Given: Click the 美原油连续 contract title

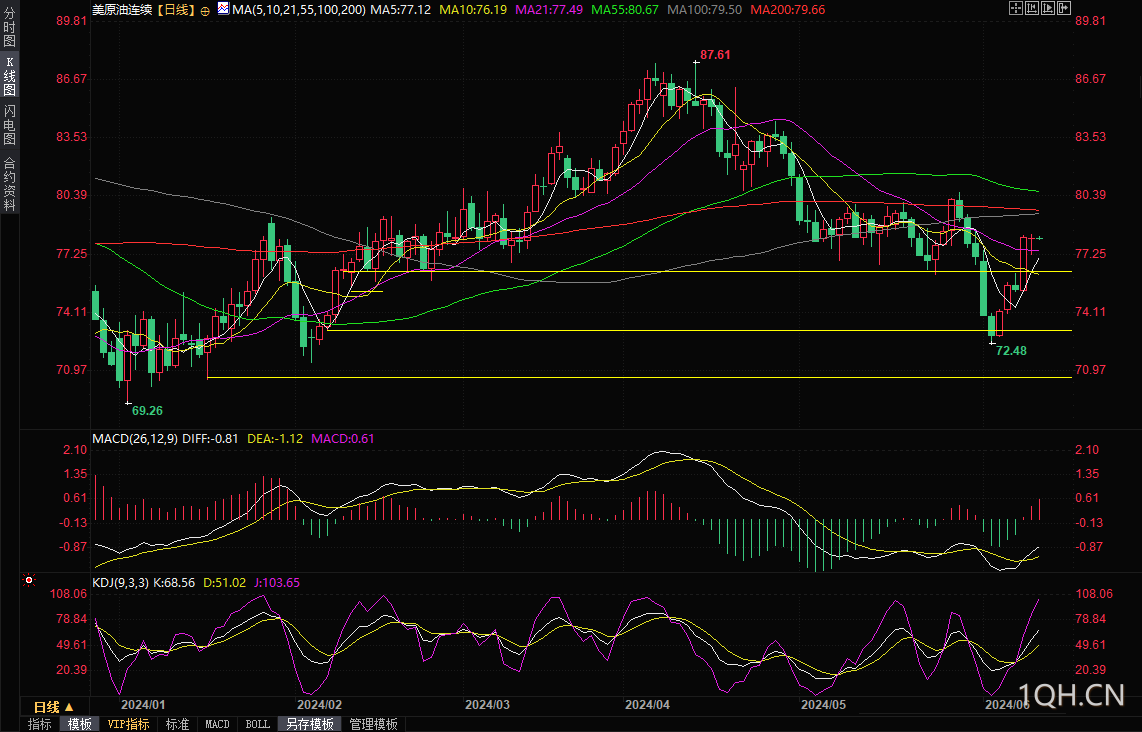Looking at the screenshot, I should [x=122, y=10].
